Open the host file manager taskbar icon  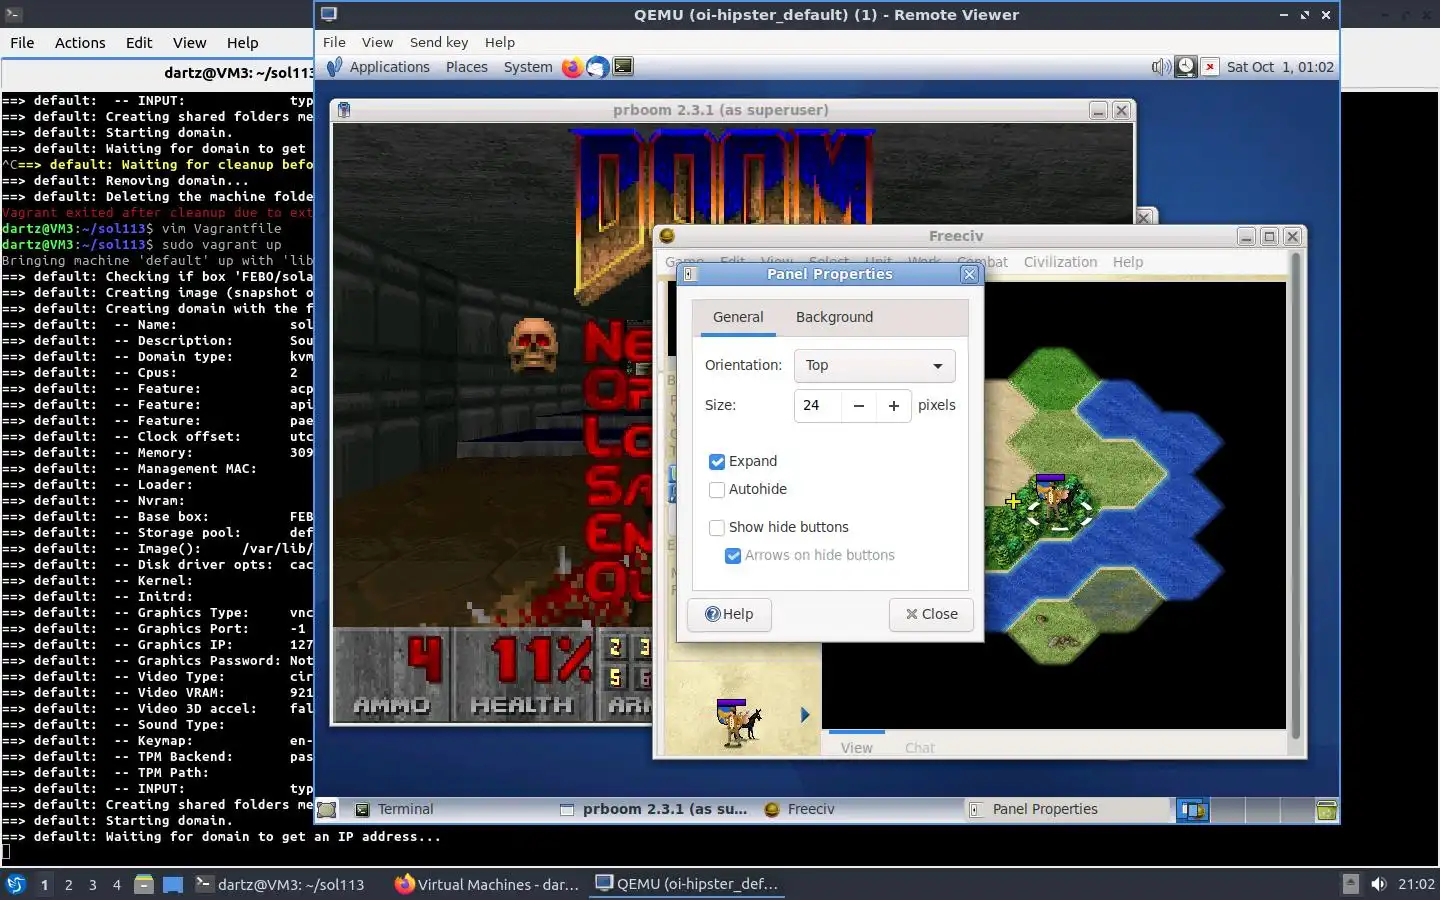(144, 884)
